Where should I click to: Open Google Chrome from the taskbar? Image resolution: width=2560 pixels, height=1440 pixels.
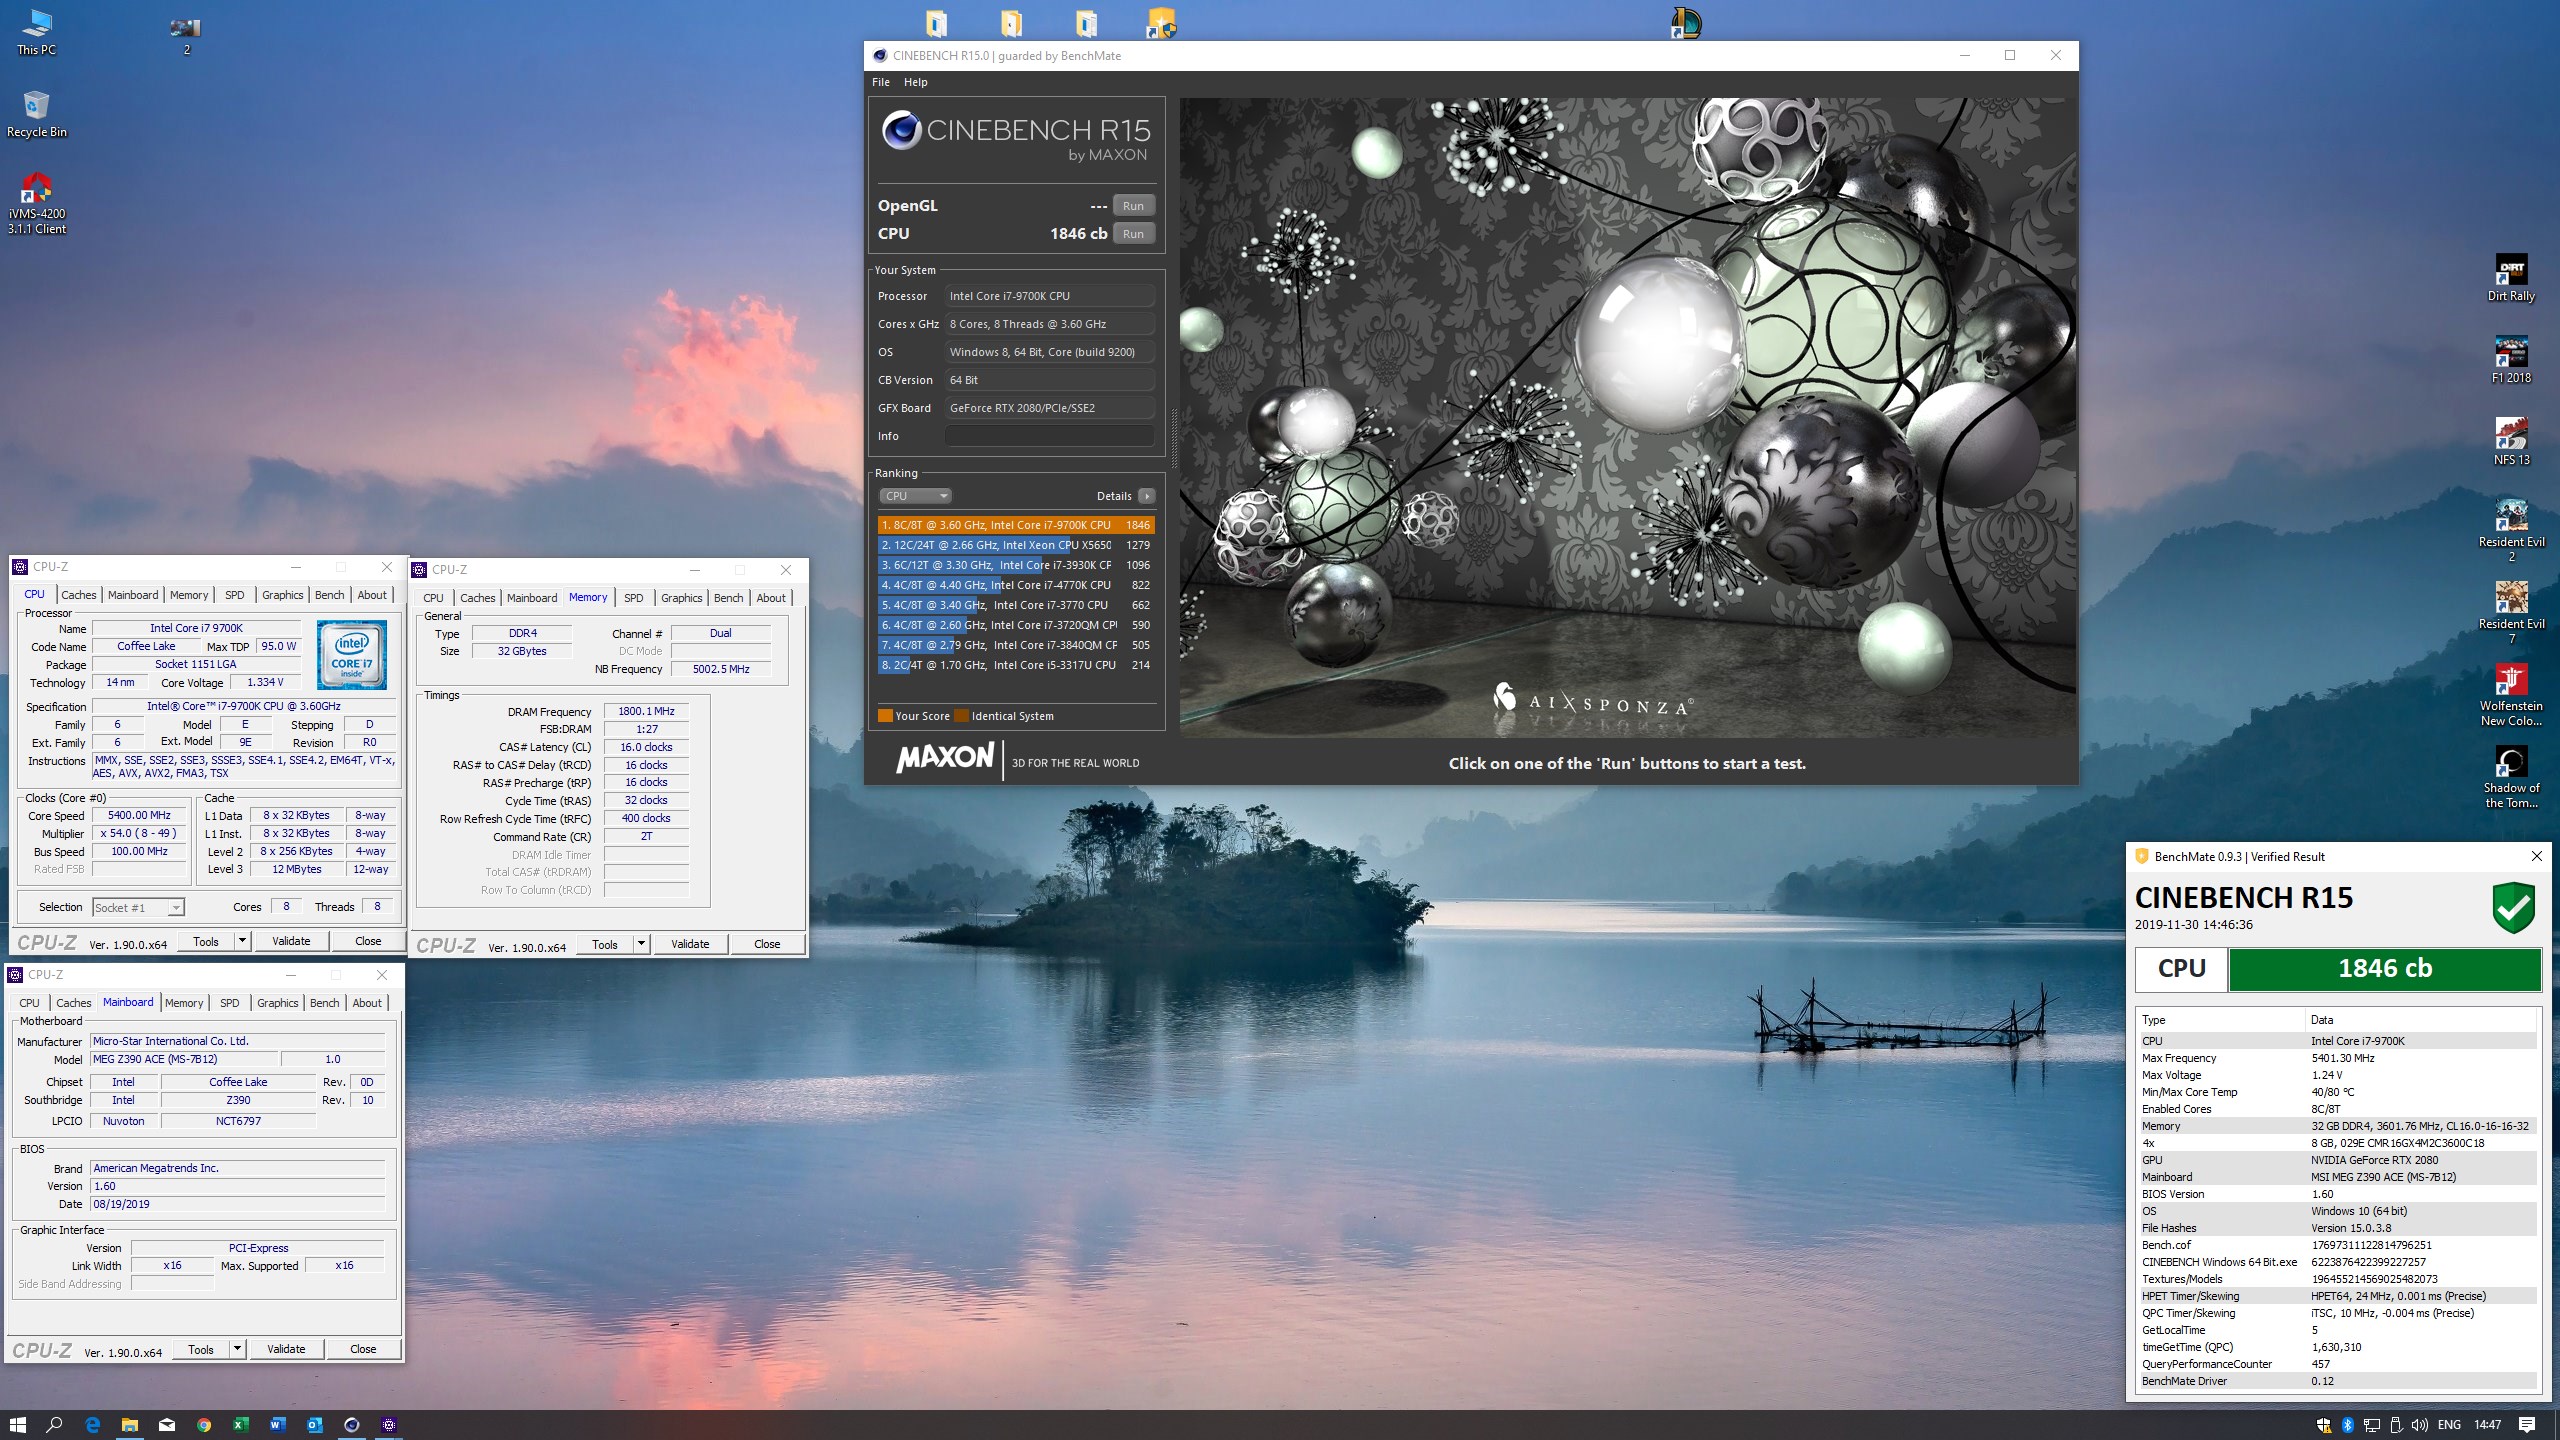pos(204,1424)
